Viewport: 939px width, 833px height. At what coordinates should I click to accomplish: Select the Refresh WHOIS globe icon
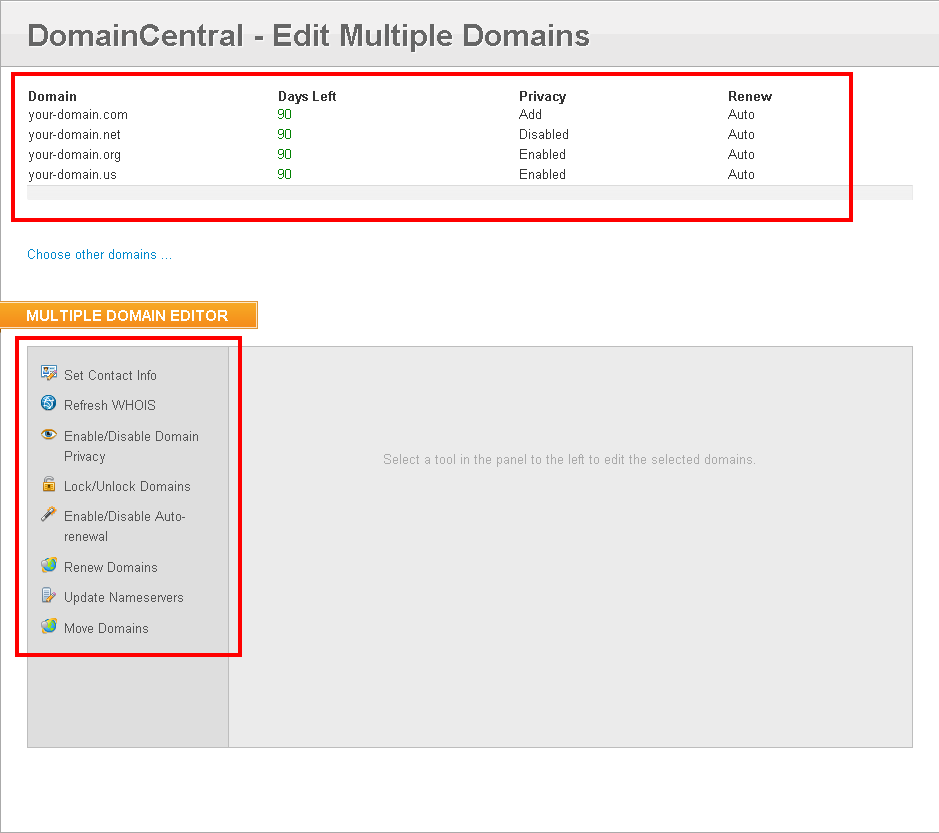[49, 404]
